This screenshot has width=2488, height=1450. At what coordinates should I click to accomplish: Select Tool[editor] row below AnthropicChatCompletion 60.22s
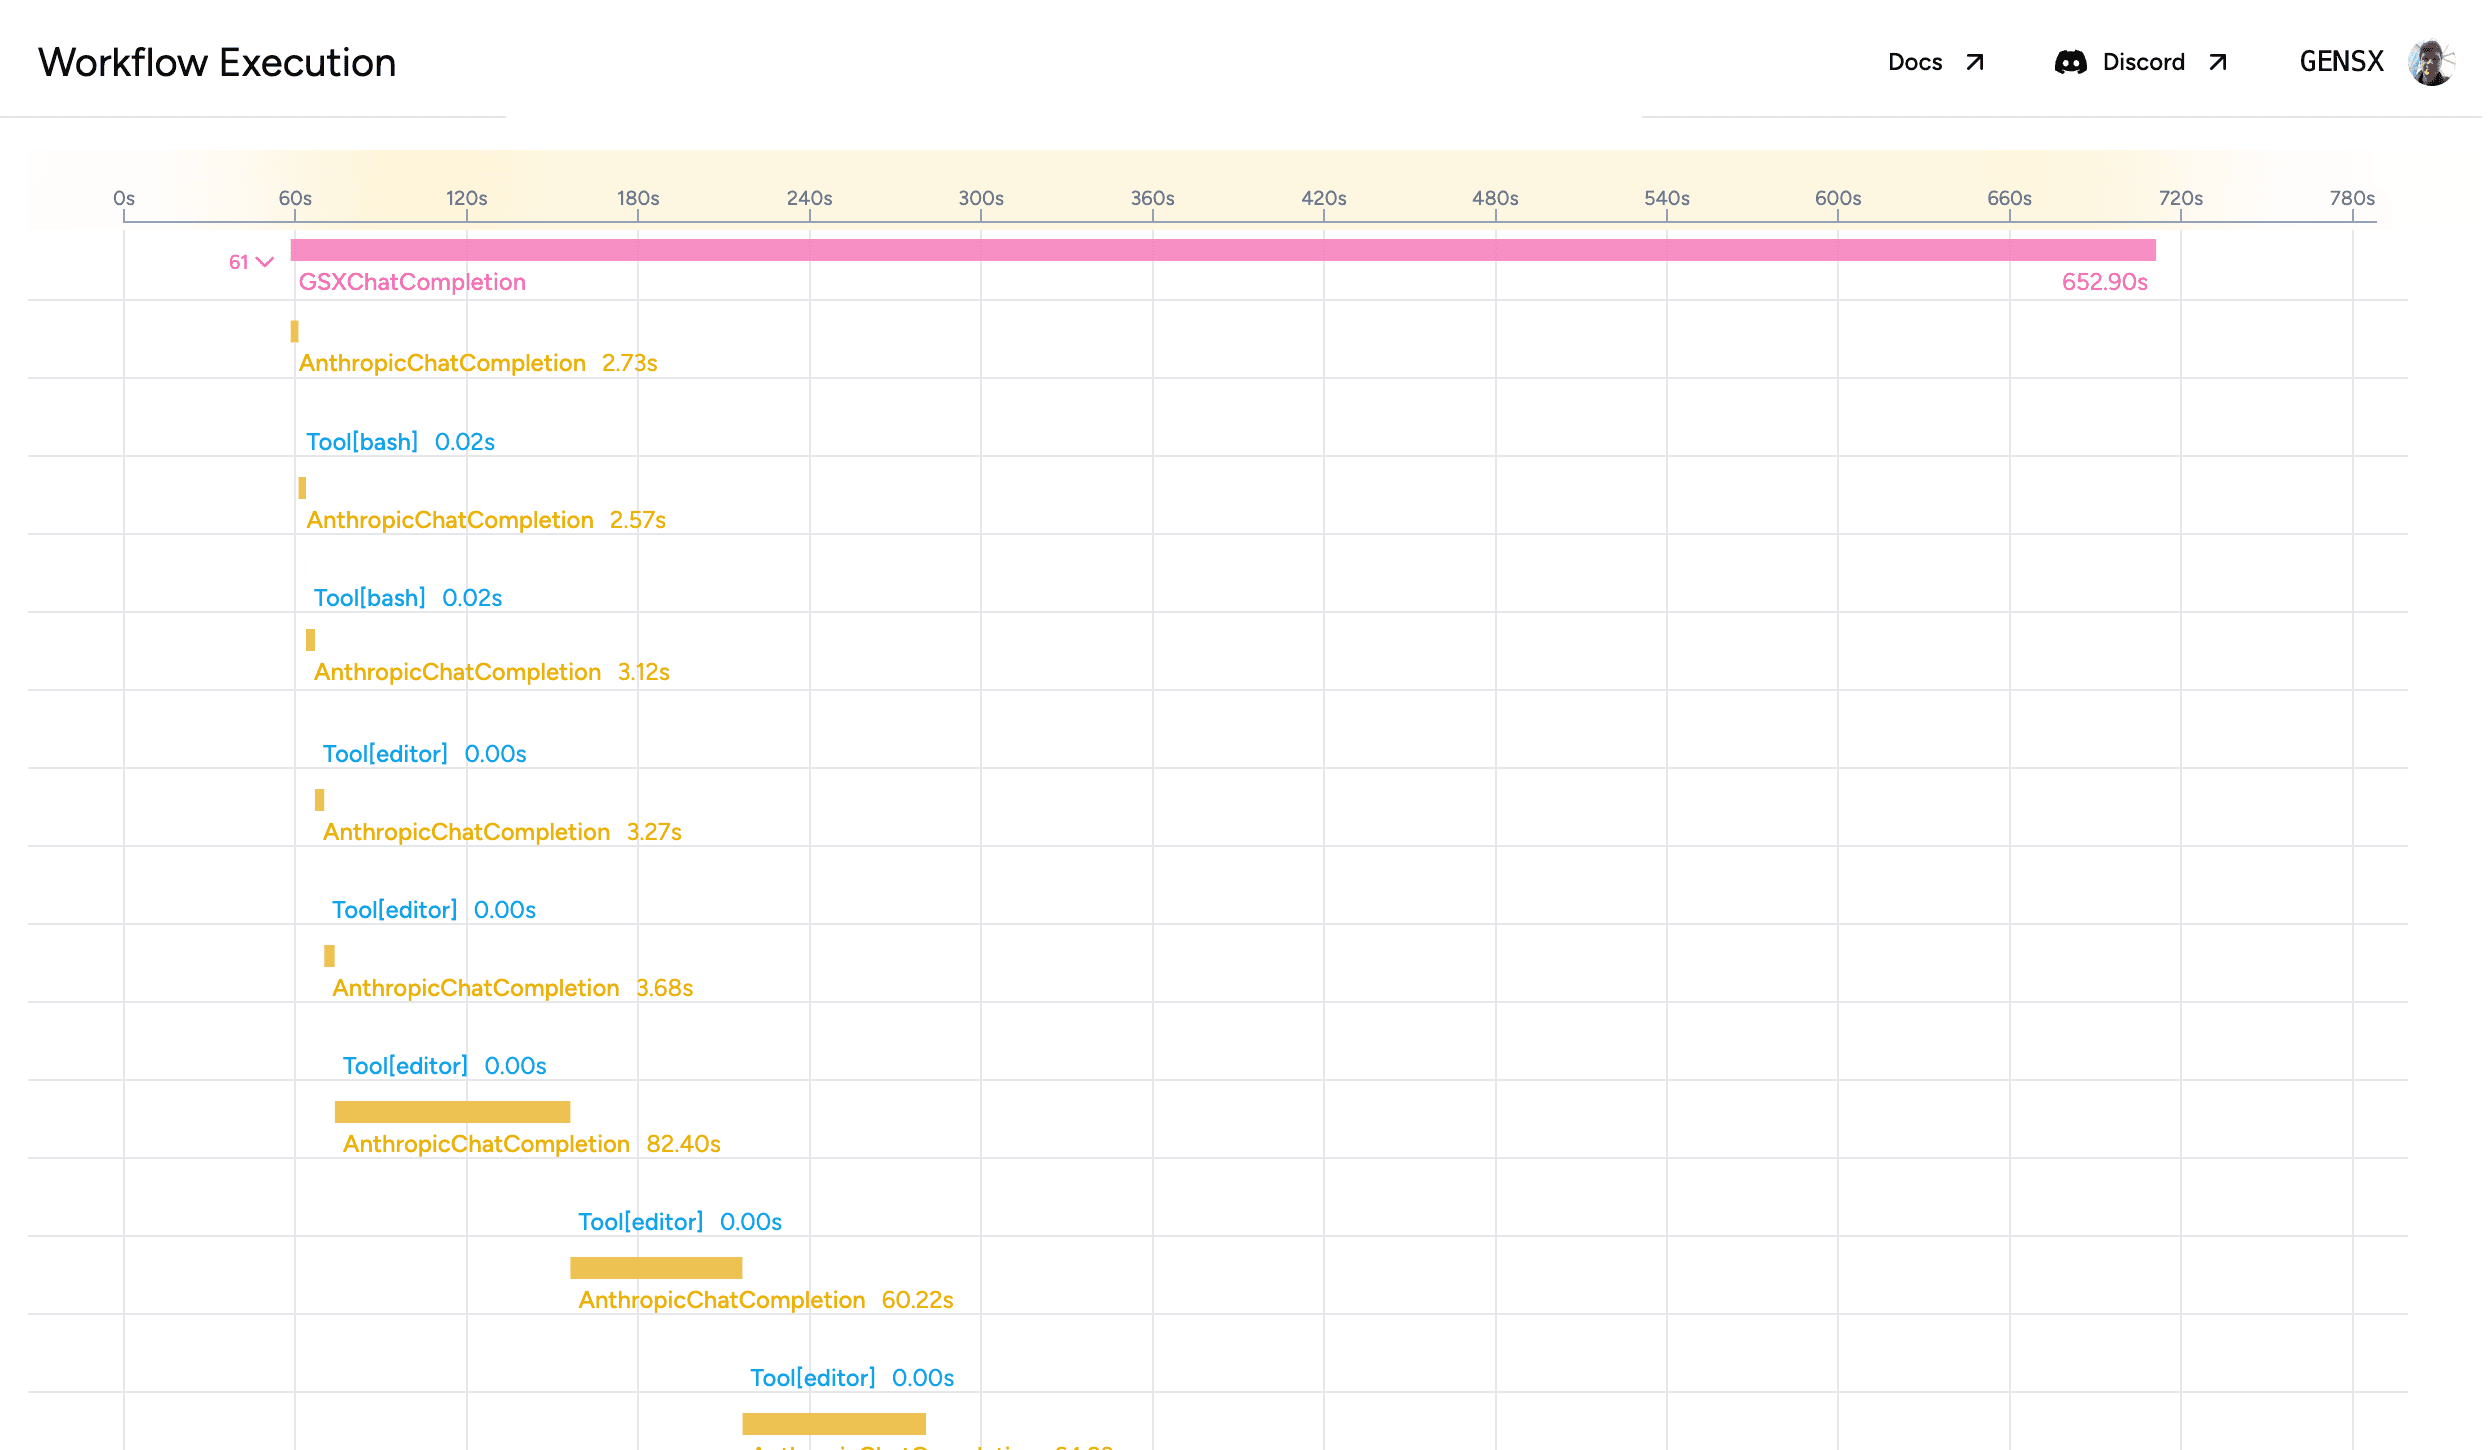click(852, 1378)
